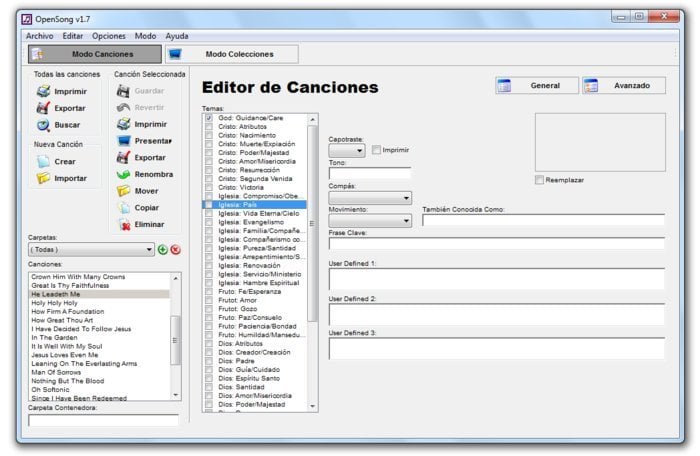Click the Exportar icon under Todas las canciones
700x456 pixels.
(43, 108)
